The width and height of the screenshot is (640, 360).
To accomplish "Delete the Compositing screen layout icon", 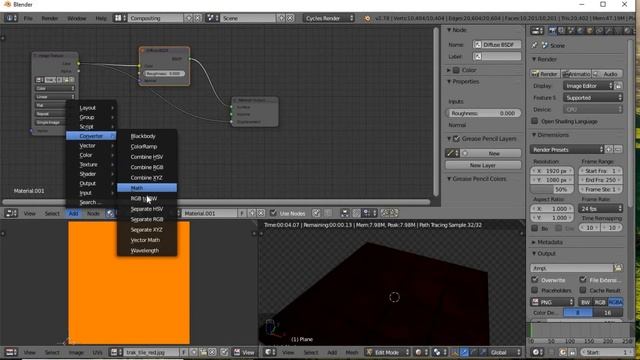I will [198, 18].
